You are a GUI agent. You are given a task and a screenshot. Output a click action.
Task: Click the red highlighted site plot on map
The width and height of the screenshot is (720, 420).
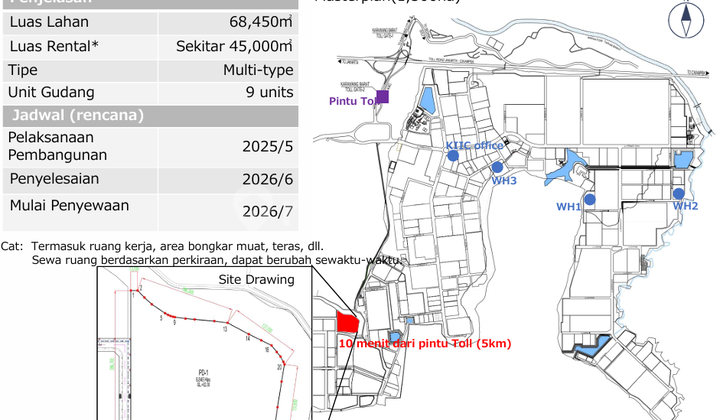[x=347, y=322]
